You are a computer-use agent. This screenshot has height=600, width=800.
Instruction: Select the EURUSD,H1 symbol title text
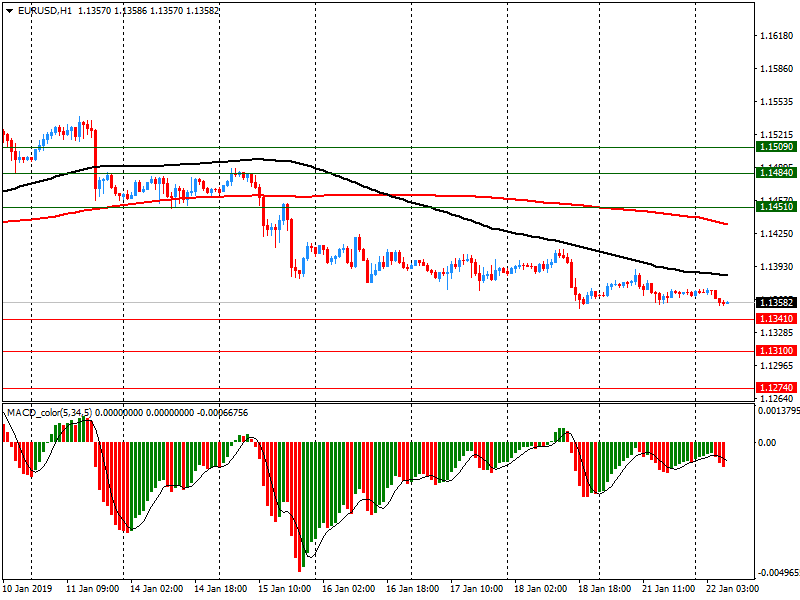(x=45, y=11)
